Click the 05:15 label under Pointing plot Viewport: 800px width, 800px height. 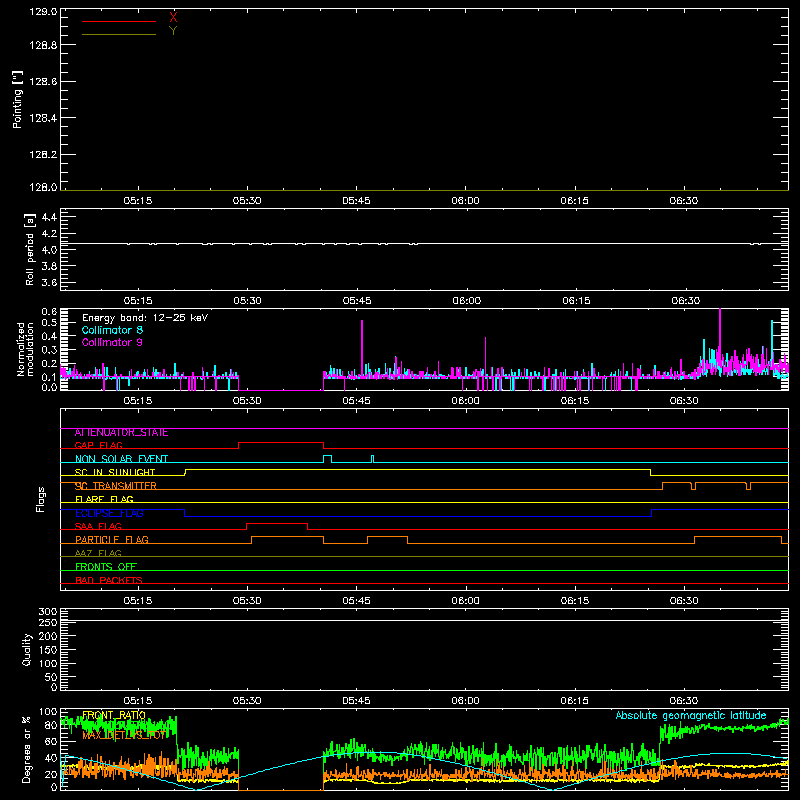138,201
